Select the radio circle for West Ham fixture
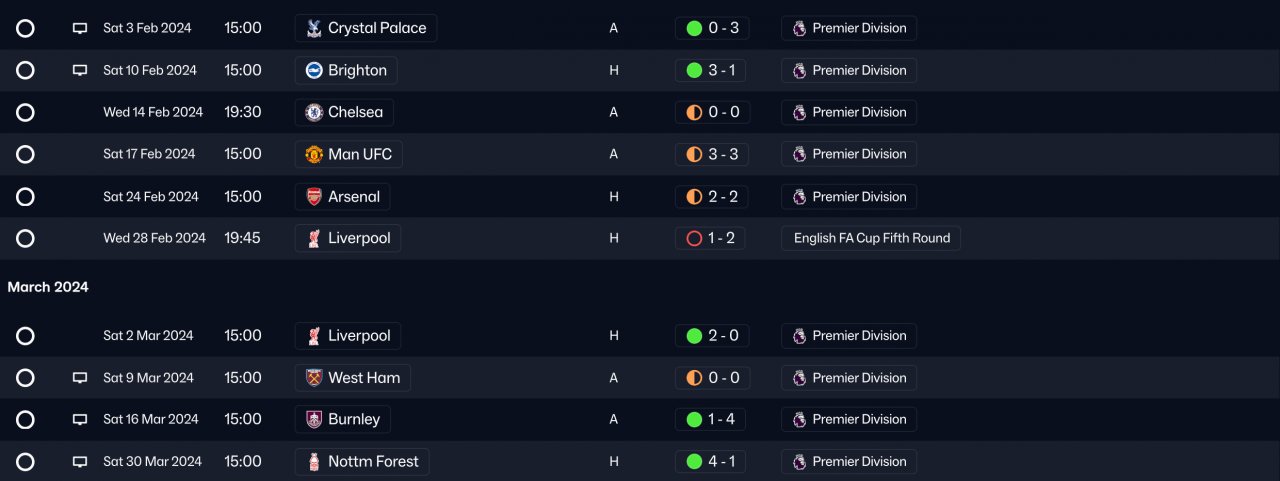The image size is (1280, 481). click(25, 378)
